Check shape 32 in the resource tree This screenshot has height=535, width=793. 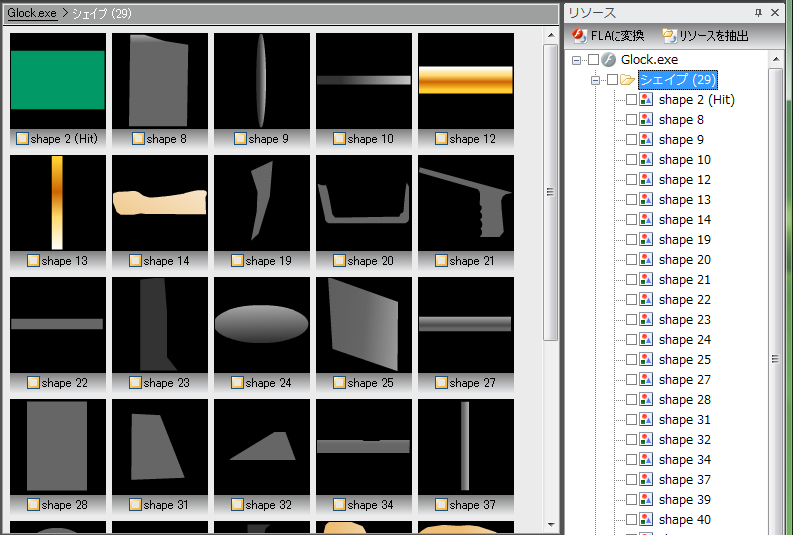click(x=631, y=439)
